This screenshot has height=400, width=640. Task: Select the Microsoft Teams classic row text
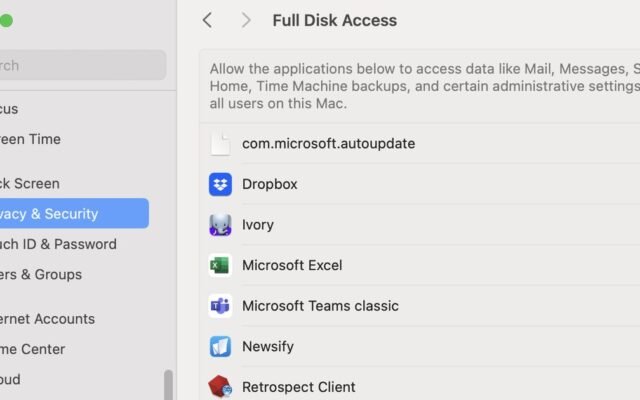coord(320,306)
